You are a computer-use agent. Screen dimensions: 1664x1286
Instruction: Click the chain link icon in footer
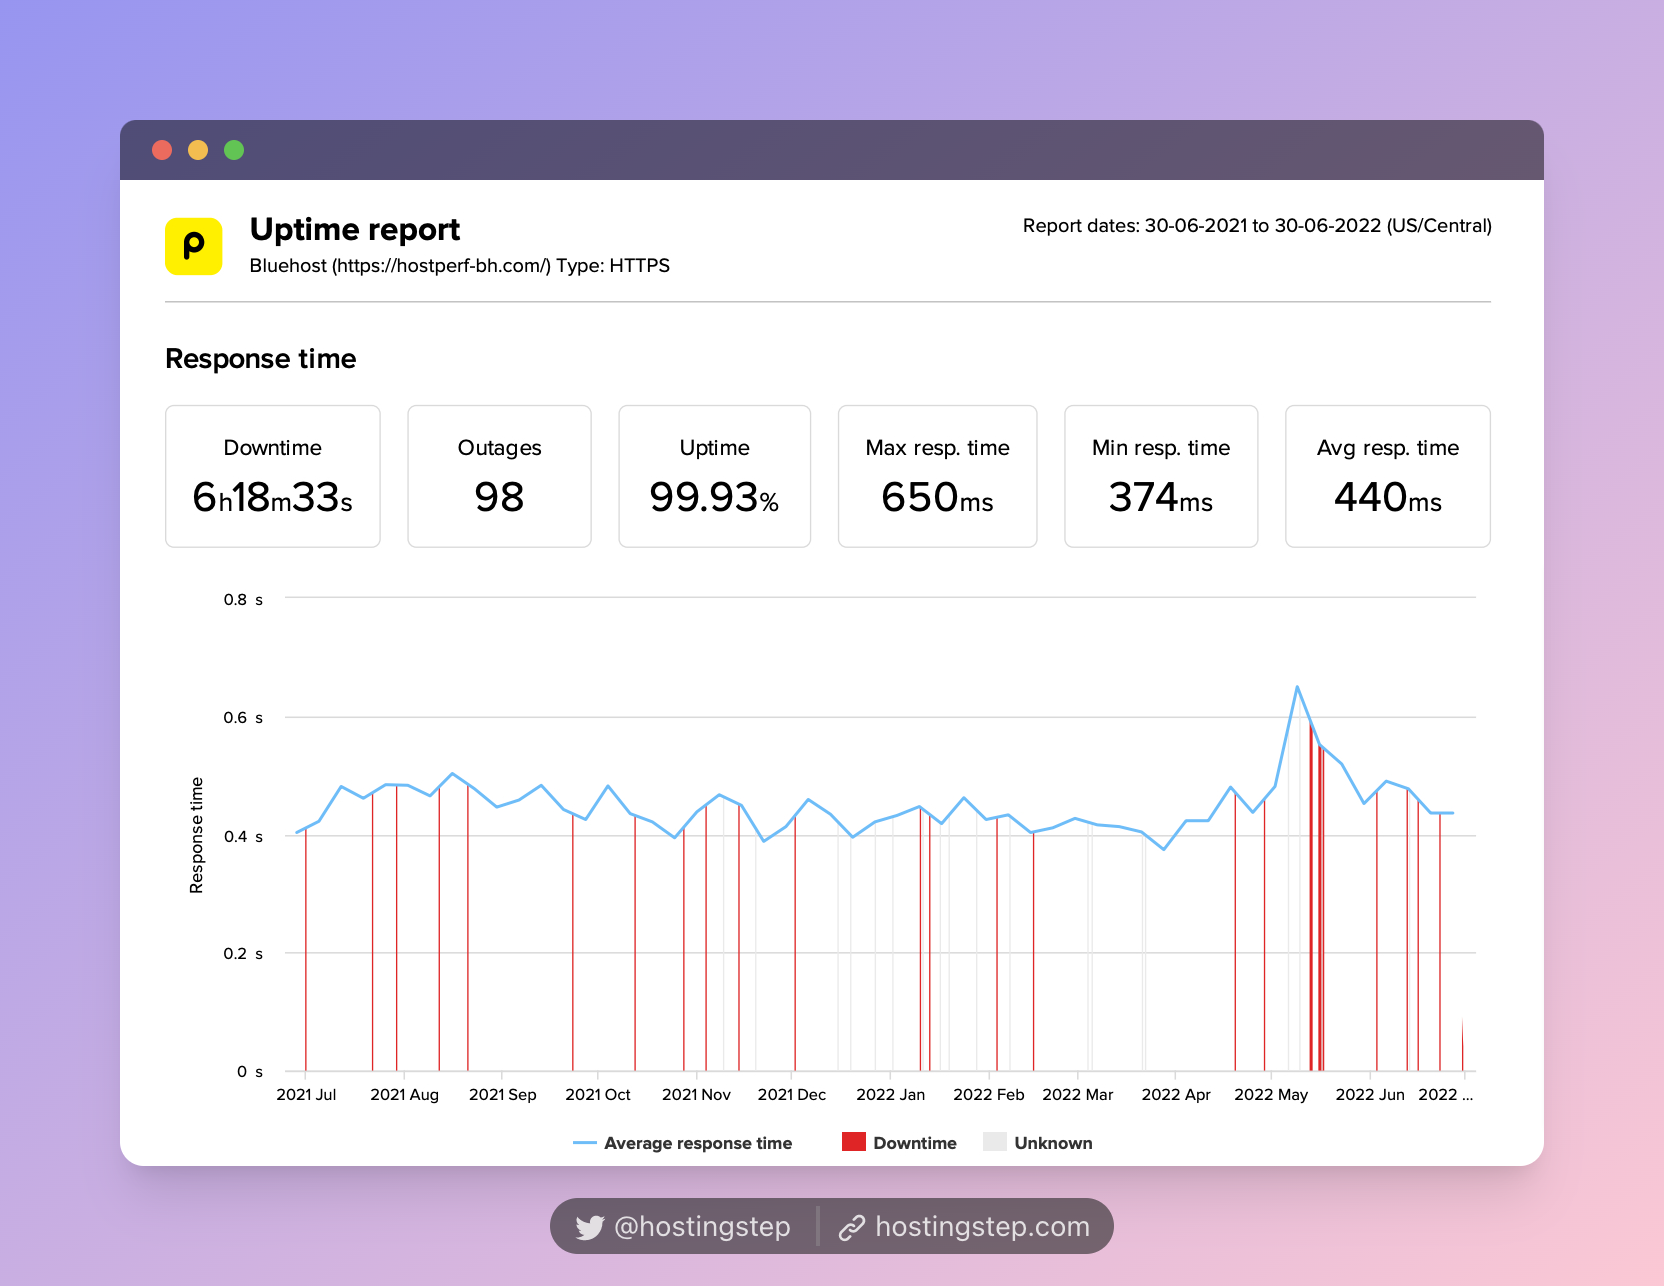pyautogui.click(x=851, y=1227)
